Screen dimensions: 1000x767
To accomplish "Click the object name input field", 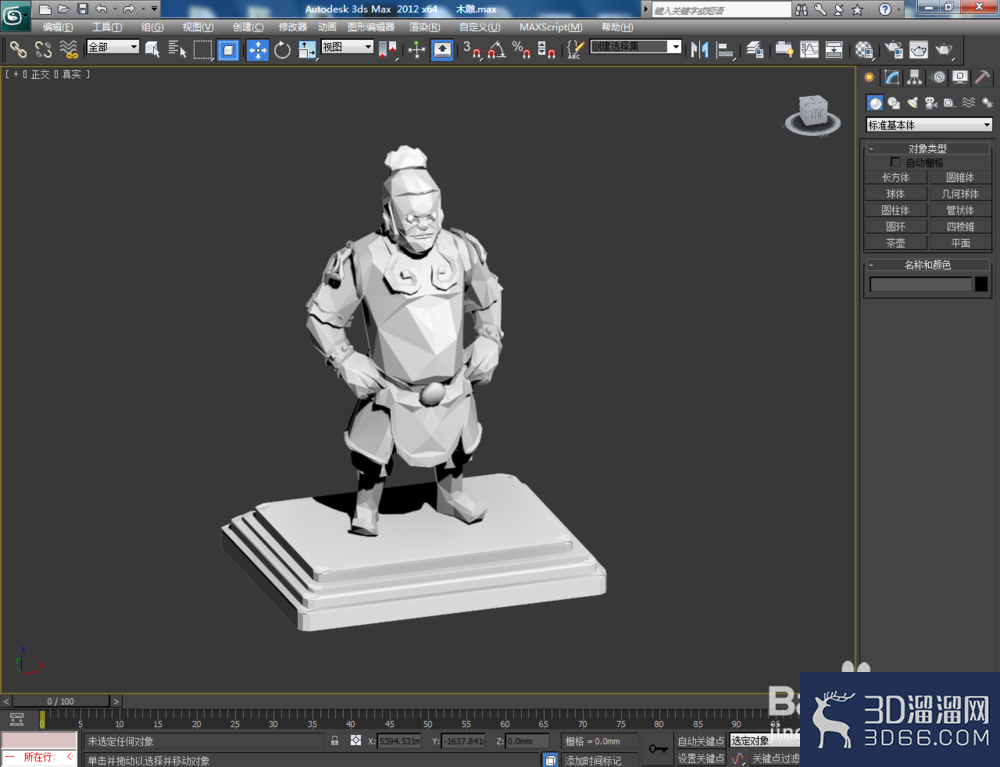I will click(920, 284).
